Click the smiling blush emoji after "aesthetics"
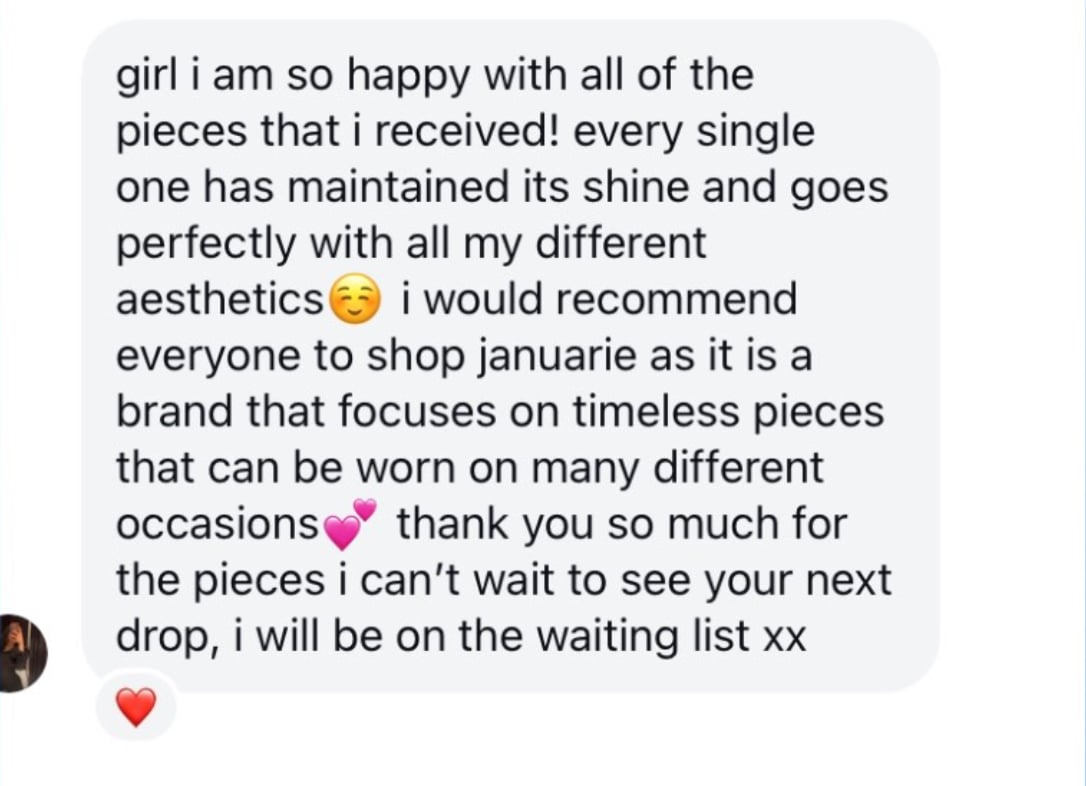This screenshot has width=1086, height=786. [353, 300]
